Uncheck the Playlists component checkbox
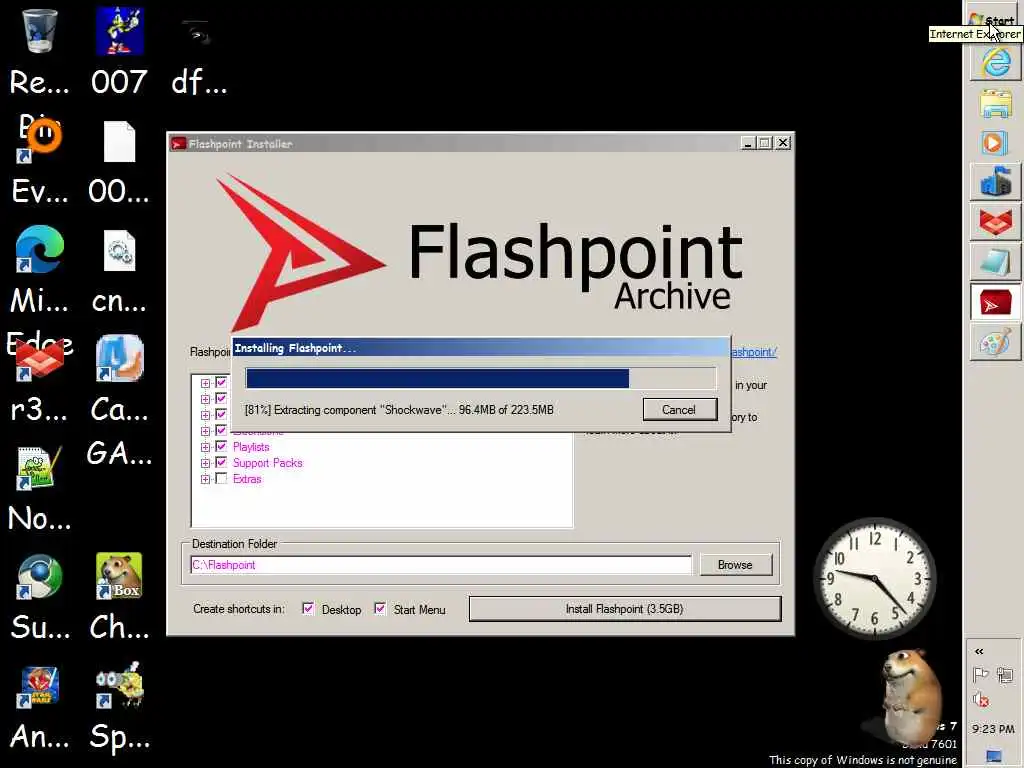 [x=221, y=447]
